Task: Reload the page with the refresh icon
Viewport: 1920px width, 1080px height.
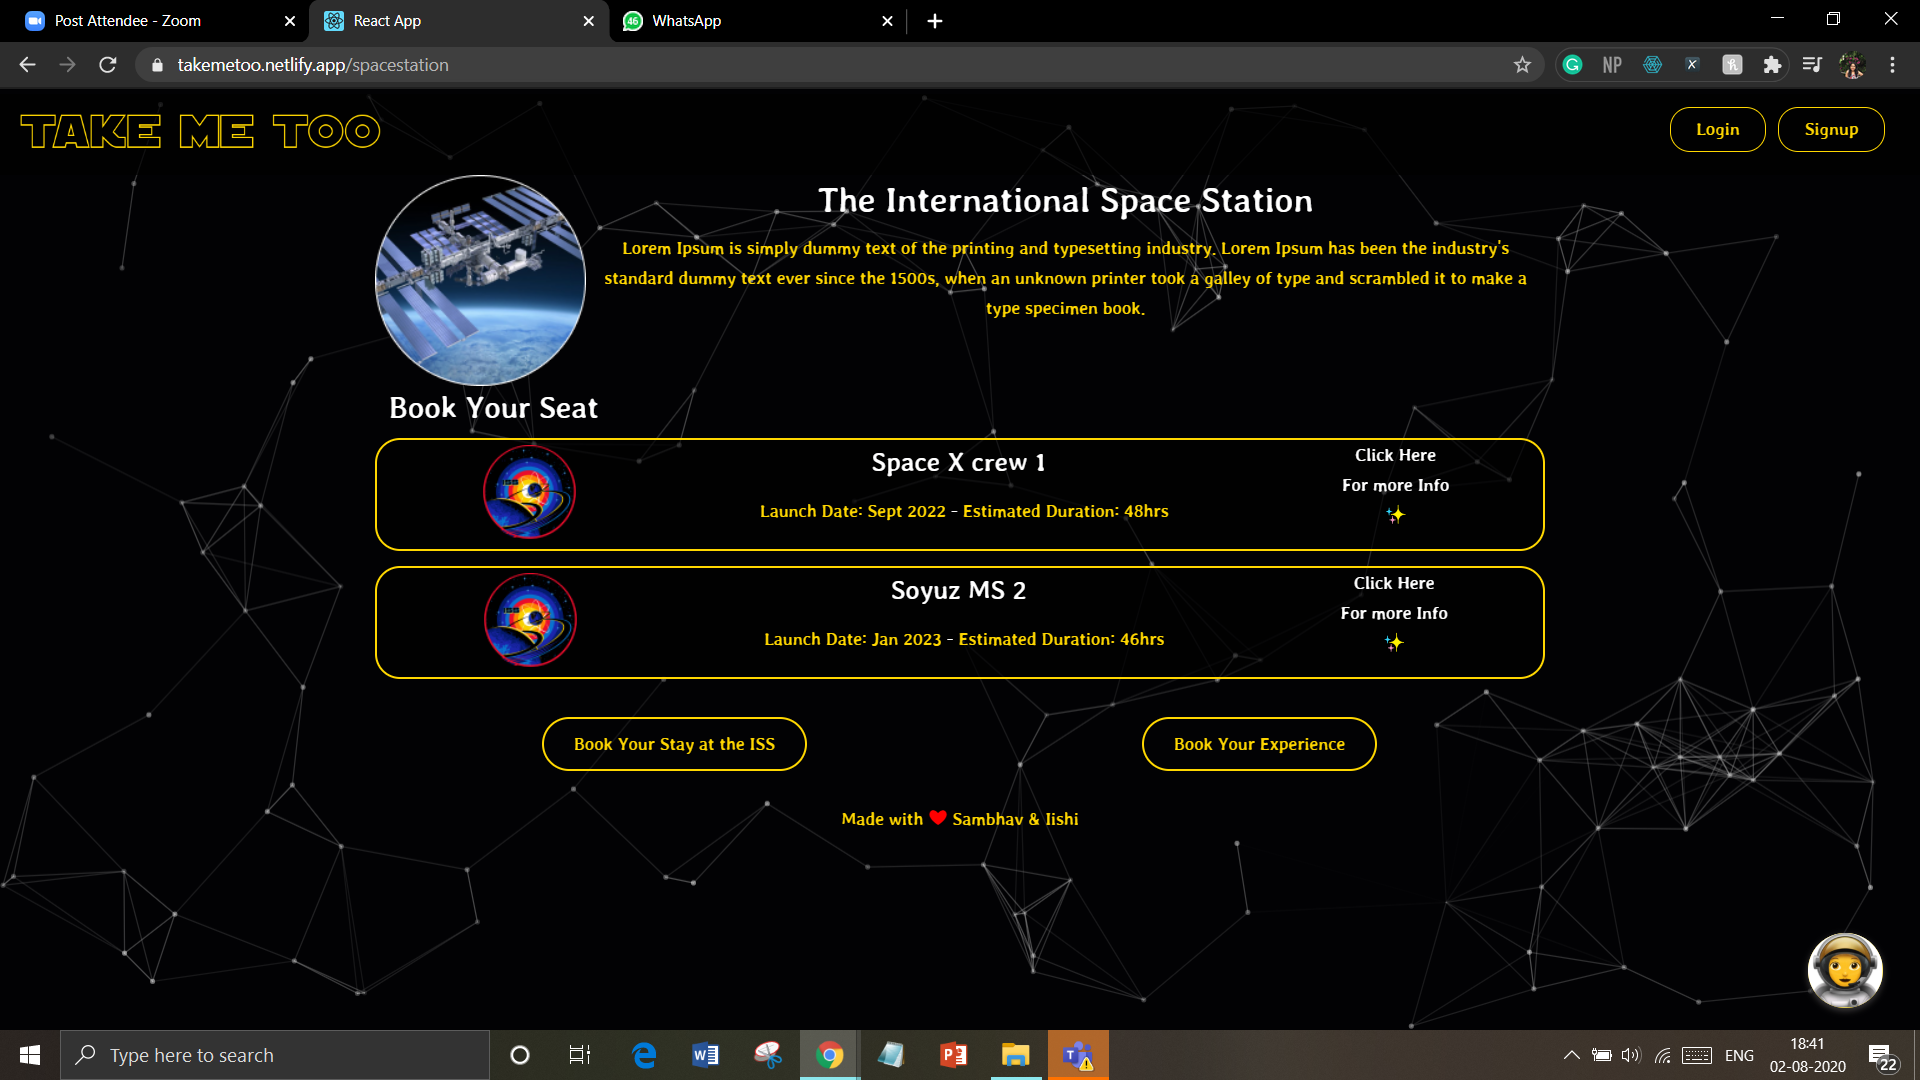Action: pos(108,65)
